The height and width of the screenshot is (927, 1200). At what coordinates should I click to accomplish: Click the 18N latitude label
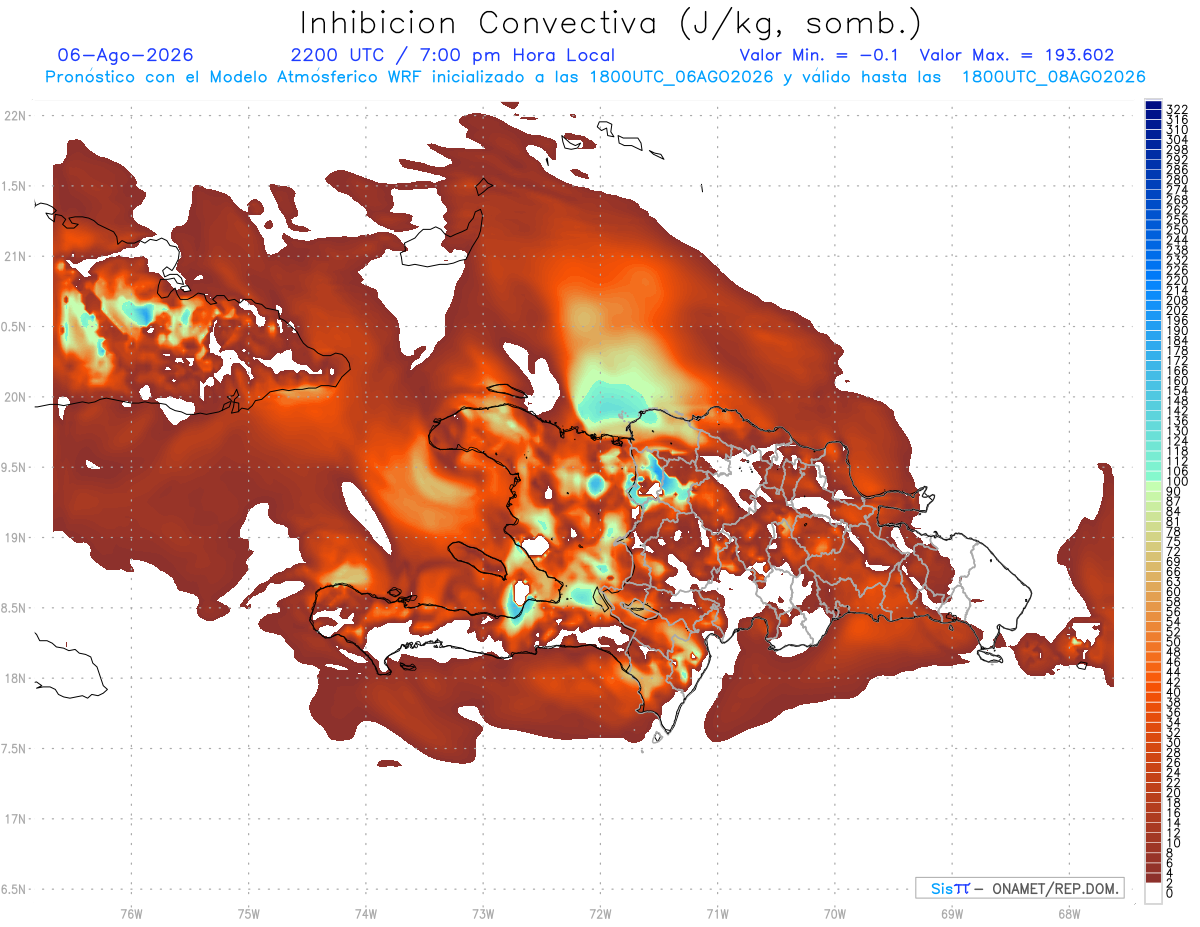pyautogui.click(x=15, y=679)
